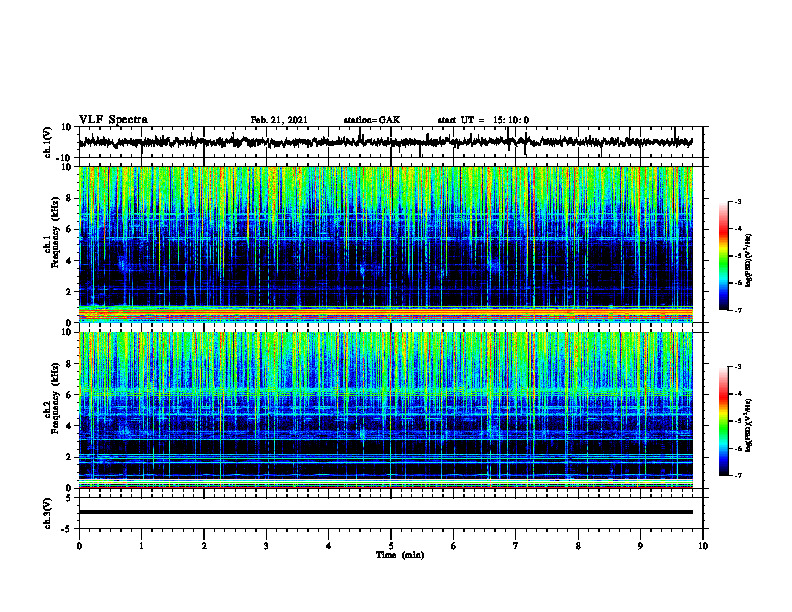Click the "ch.3(V)" axis label
The height and width of the screenshot is (612, 792).
pos(48,513)
